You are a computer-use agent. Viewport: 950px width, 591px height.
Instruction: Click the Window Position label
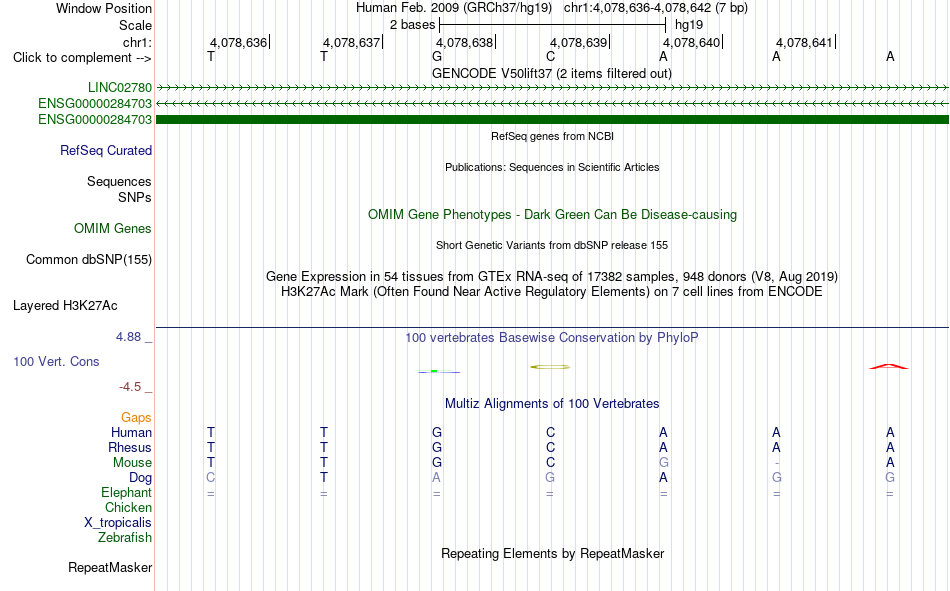click(x=104, y=8)
